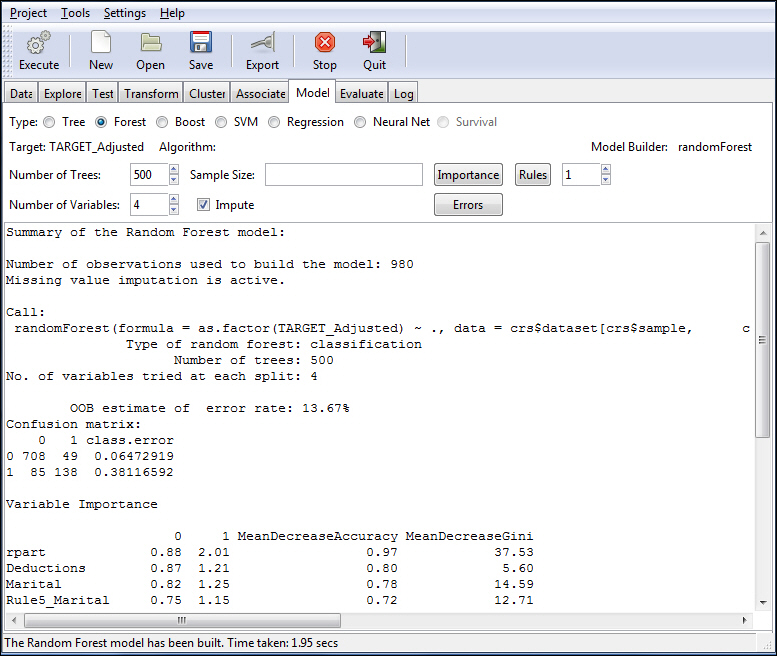
Task: Click the rpart variable importance row
Action: tap(270, 552)
